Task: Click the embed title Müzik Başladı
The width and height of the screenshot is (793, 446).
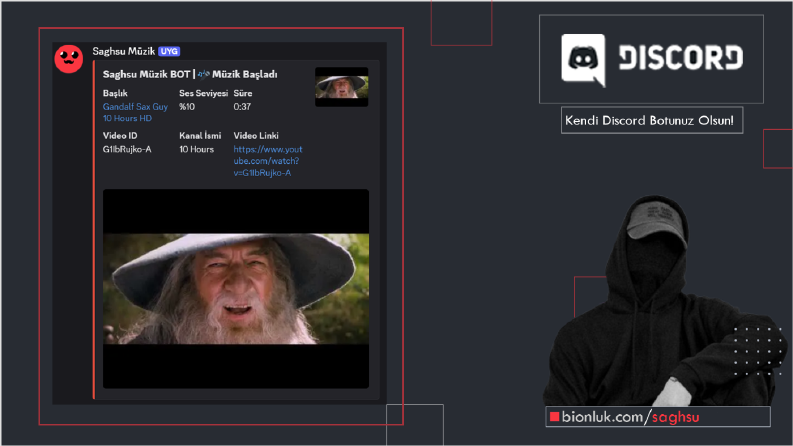Action: 244,74
